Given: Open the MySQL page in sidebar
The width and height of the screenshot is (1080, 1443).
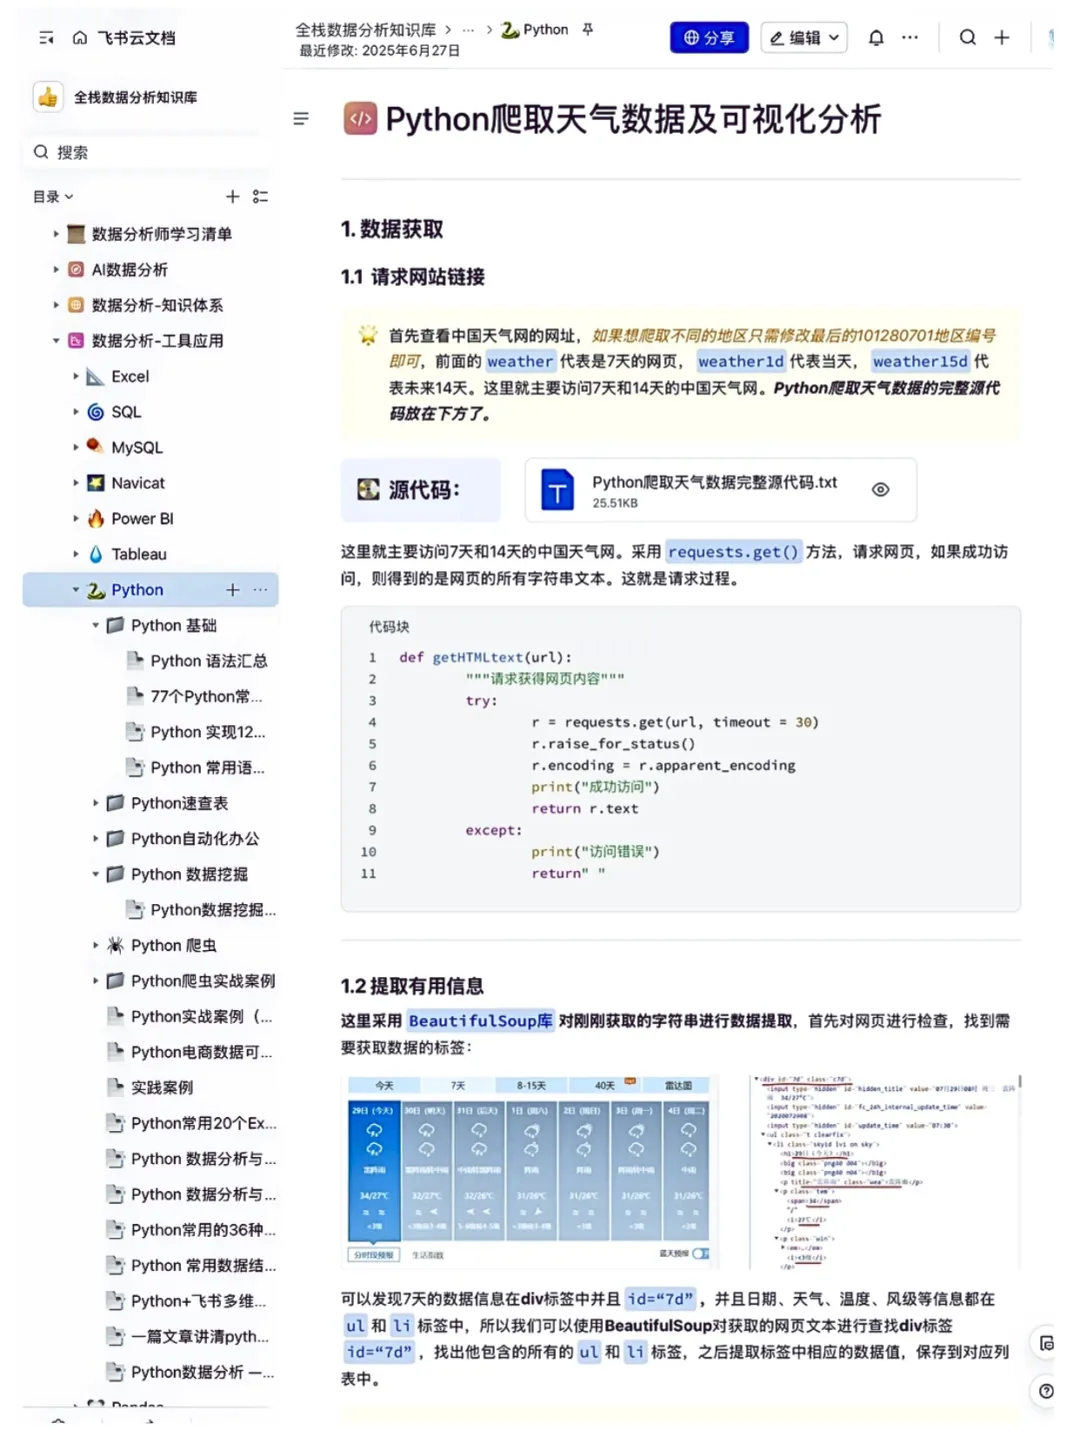Looking at the screenshot, I should point(137,448).
